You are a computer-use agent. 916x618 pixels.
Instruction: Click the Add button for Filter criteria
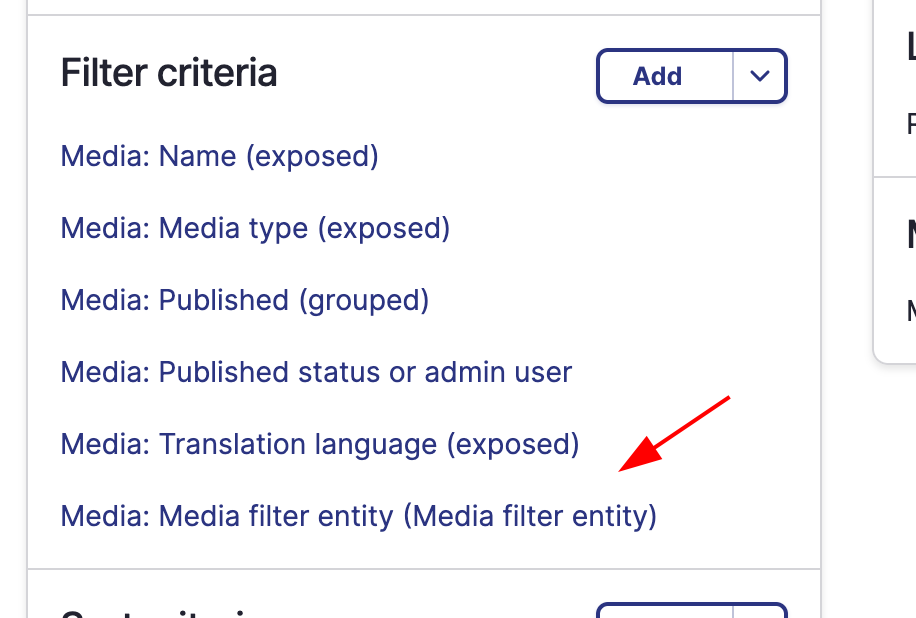665,76
